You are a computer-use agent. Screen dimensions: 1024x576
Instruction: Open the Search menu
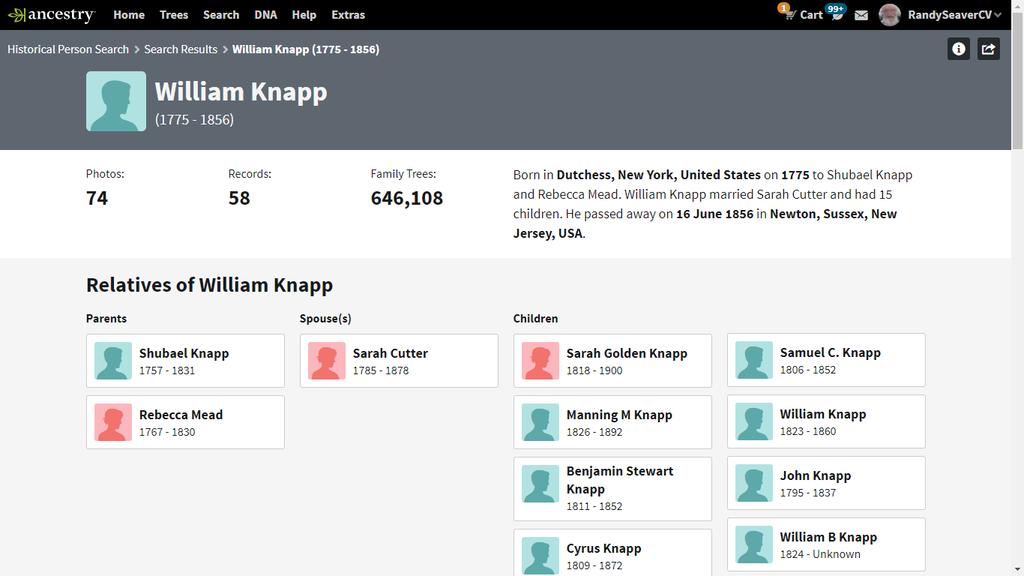pyautogui.click(x=221, y=14)
